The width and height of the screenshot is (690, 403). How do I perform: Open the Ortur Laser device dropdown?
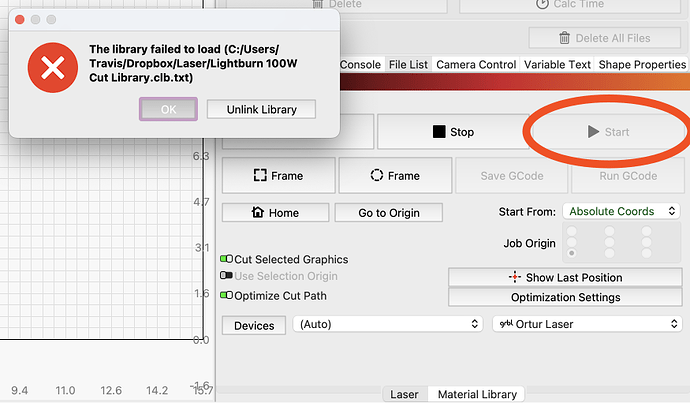pos(587,324)
